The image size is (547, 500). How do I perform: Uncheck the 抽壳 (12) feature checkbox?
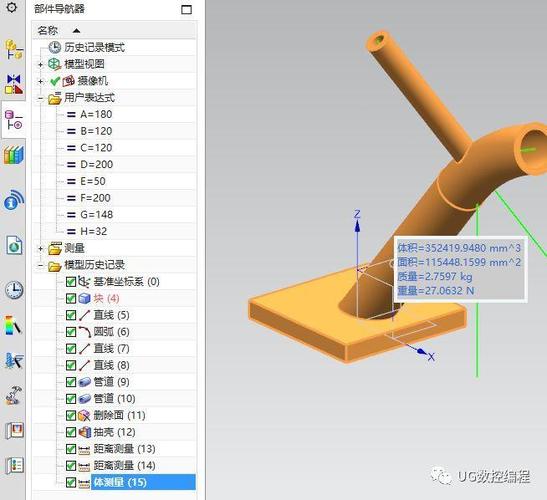71,432
